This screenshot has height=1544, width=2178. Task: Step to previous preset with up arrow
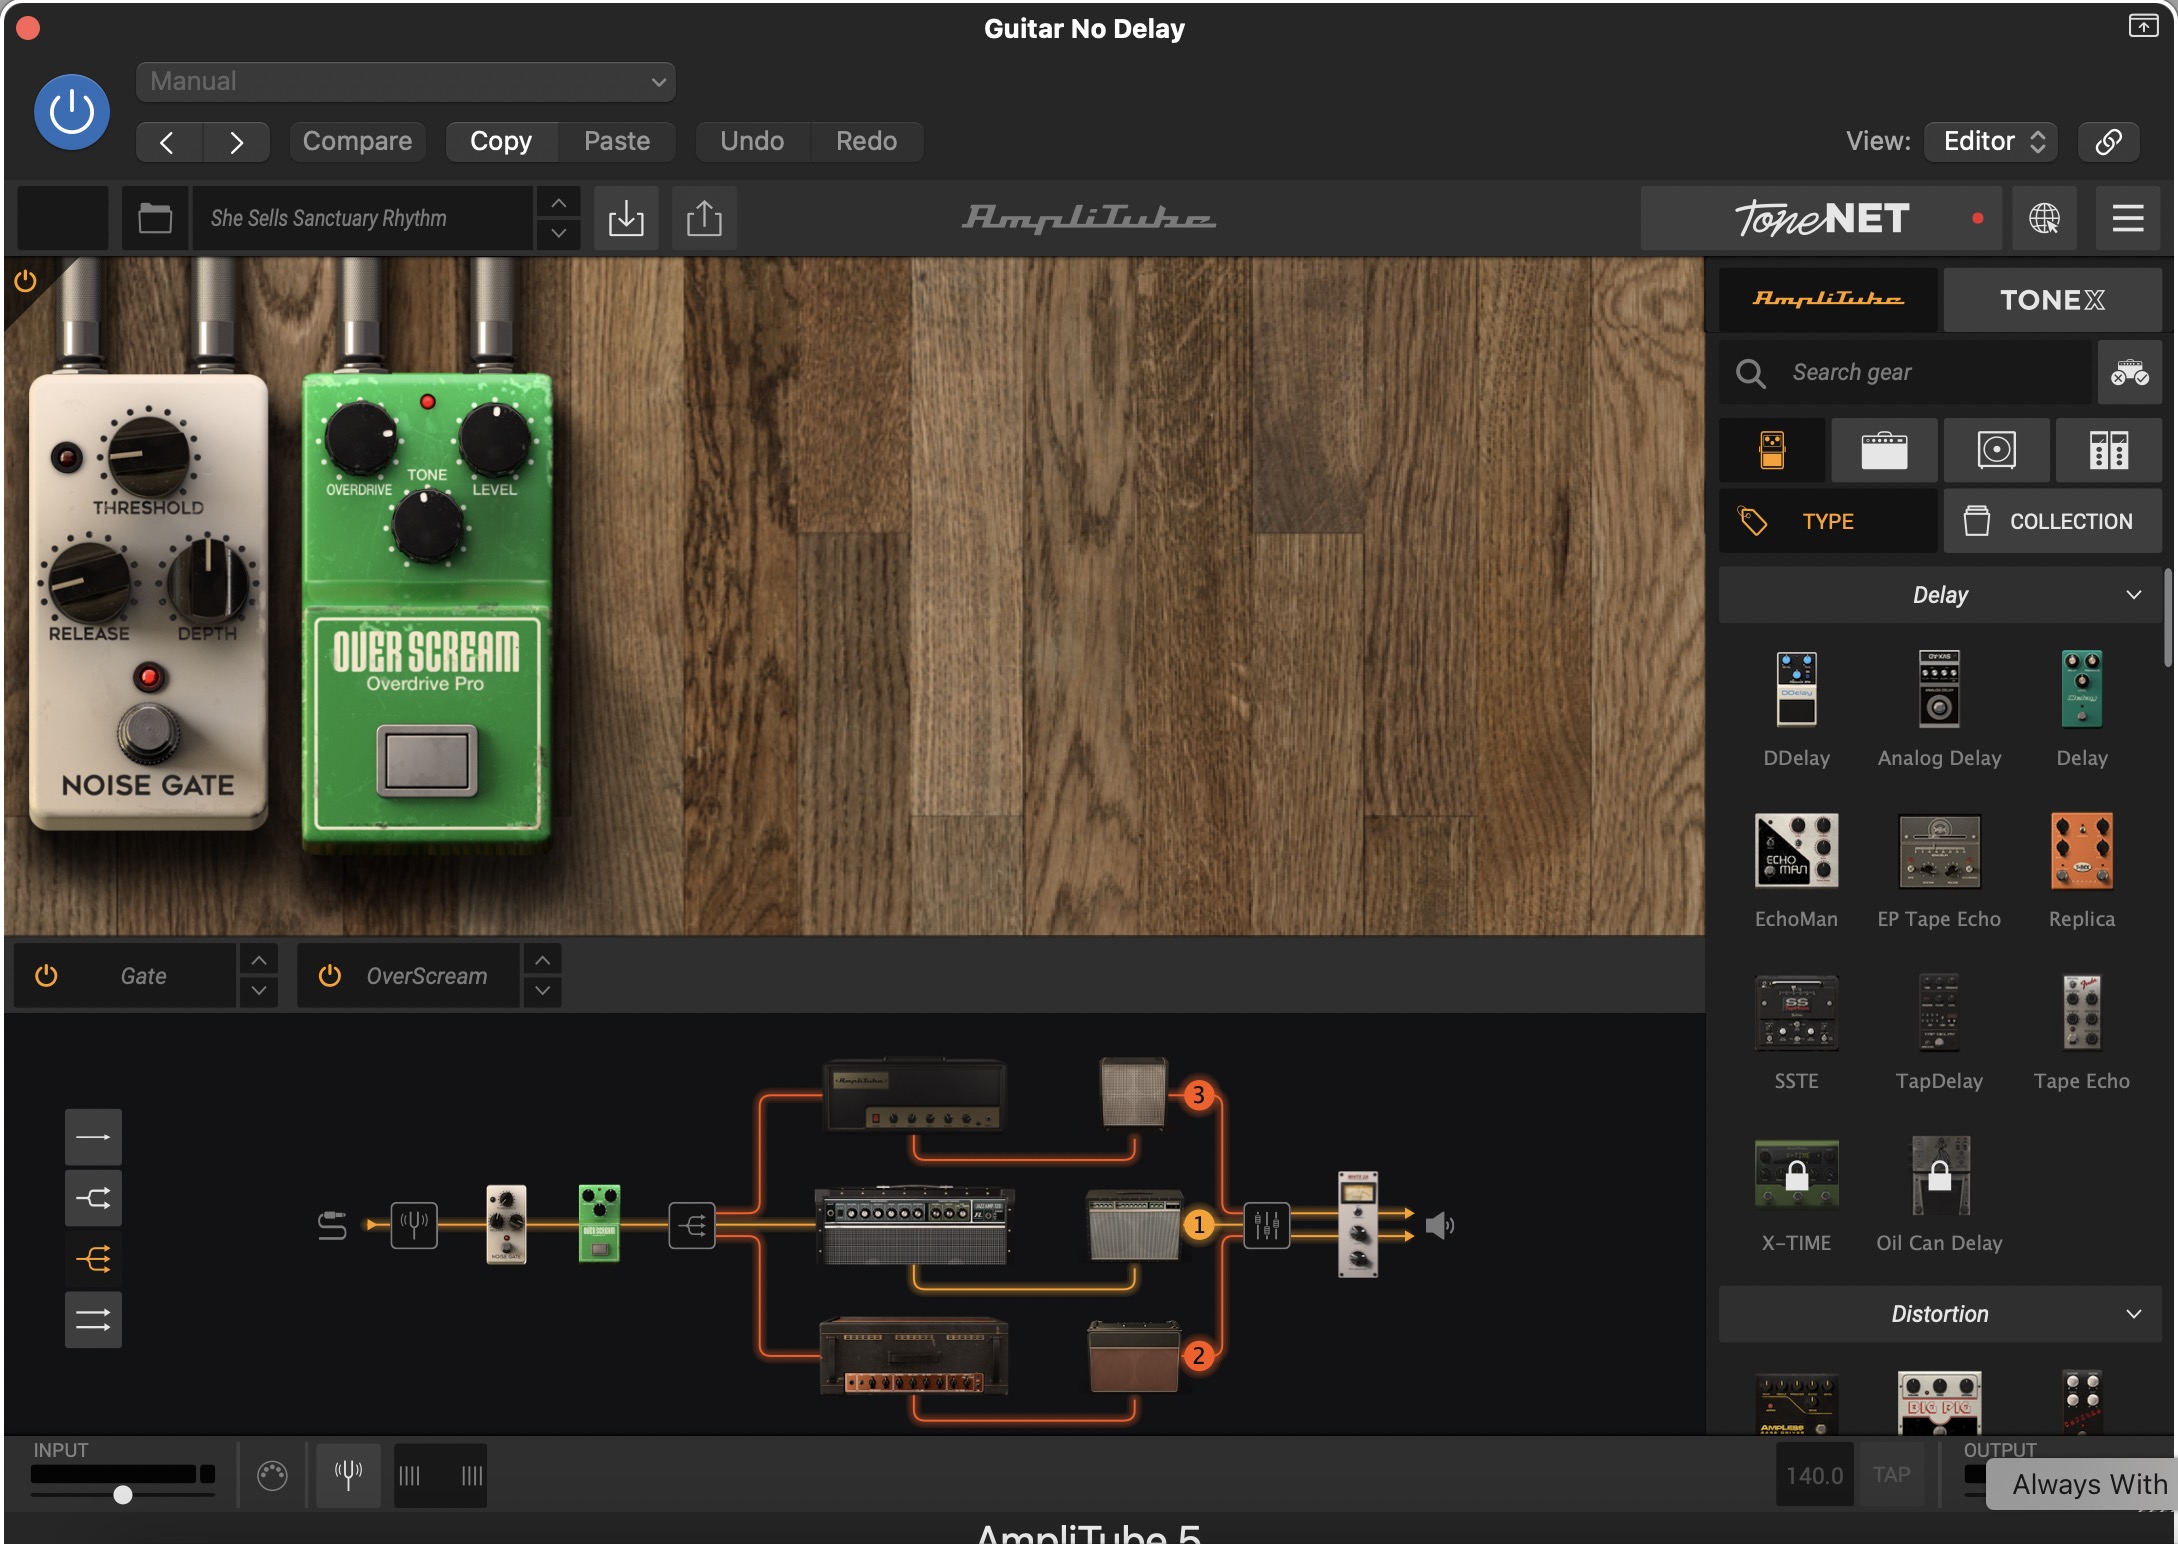click(x=558, y=203)
